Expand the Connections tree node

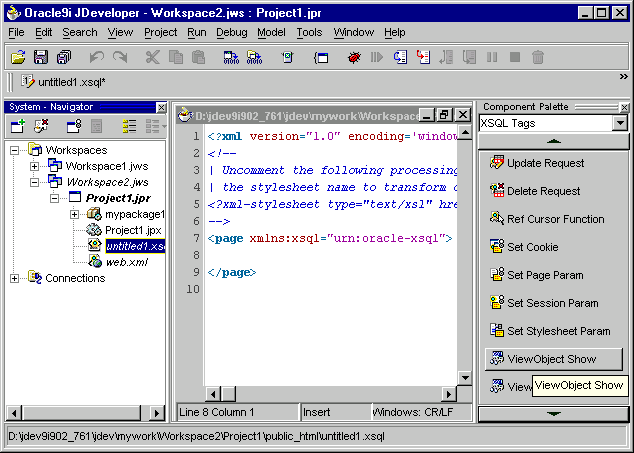point(15,278)
